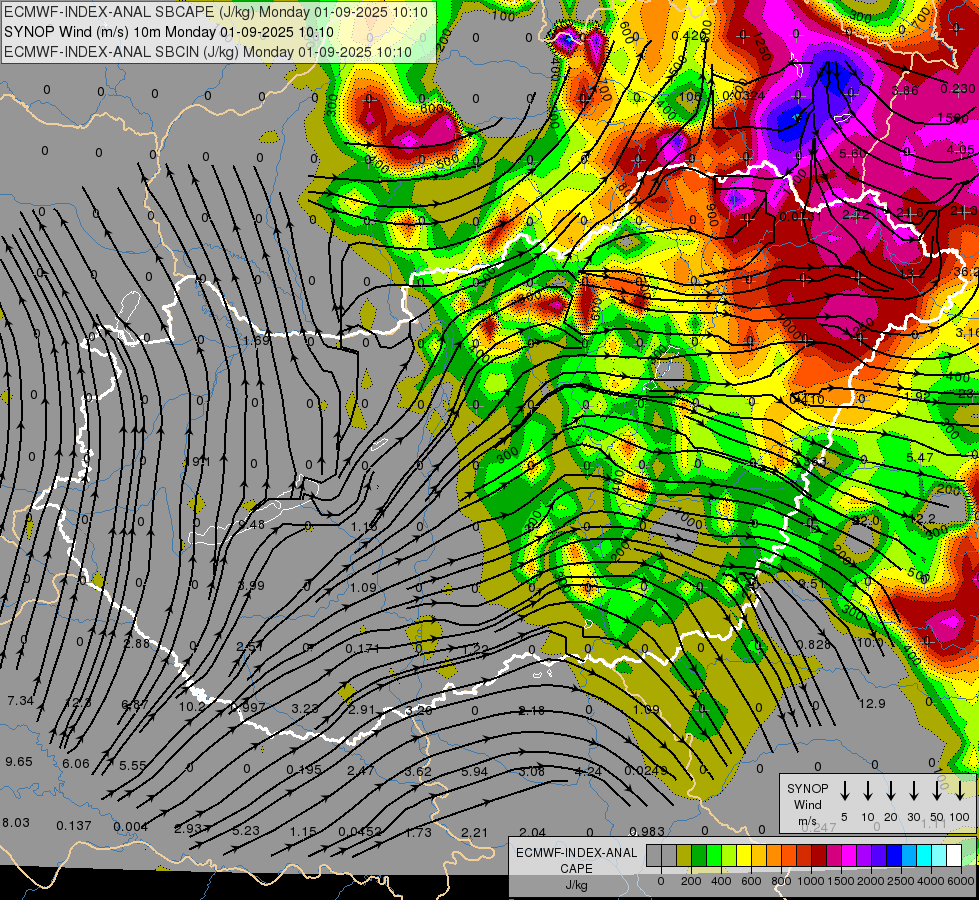Click the wind arrow above the 5 label
This screenshot has height=900, width=979.
tap(845, 790)
